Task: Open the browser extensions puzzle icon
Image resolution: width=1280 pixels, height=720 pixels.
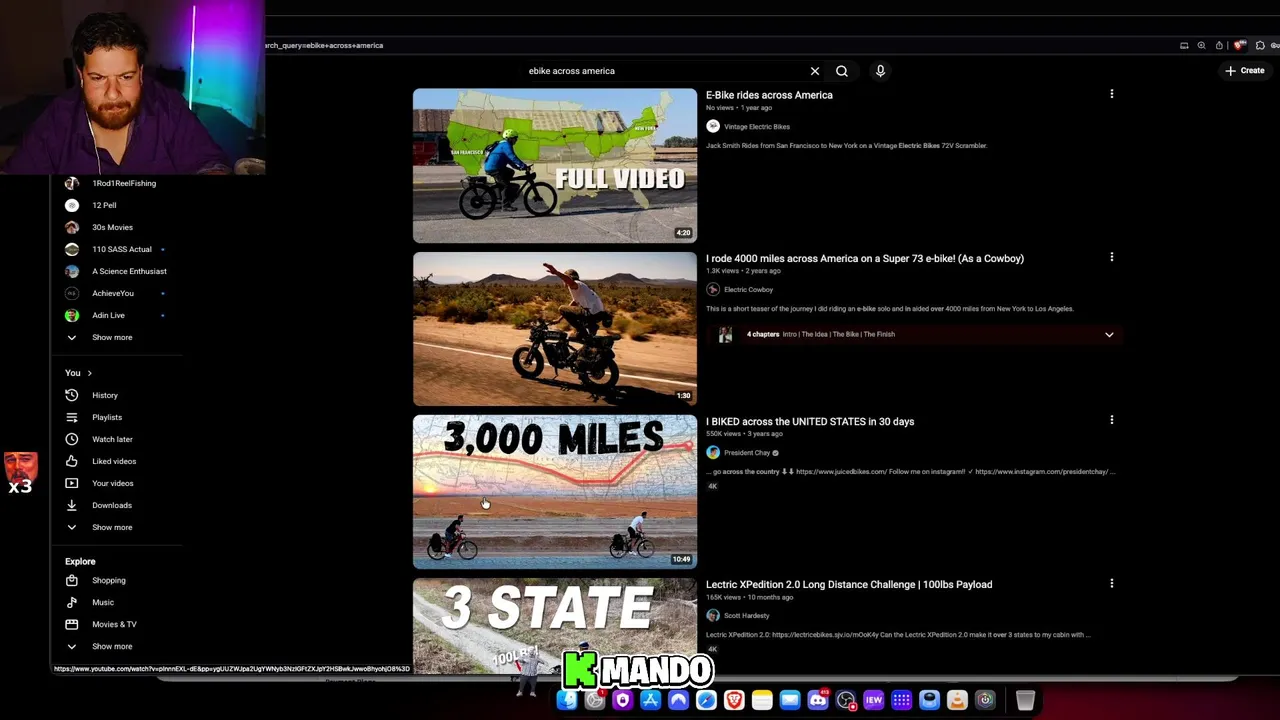Action: (1260, 45)
